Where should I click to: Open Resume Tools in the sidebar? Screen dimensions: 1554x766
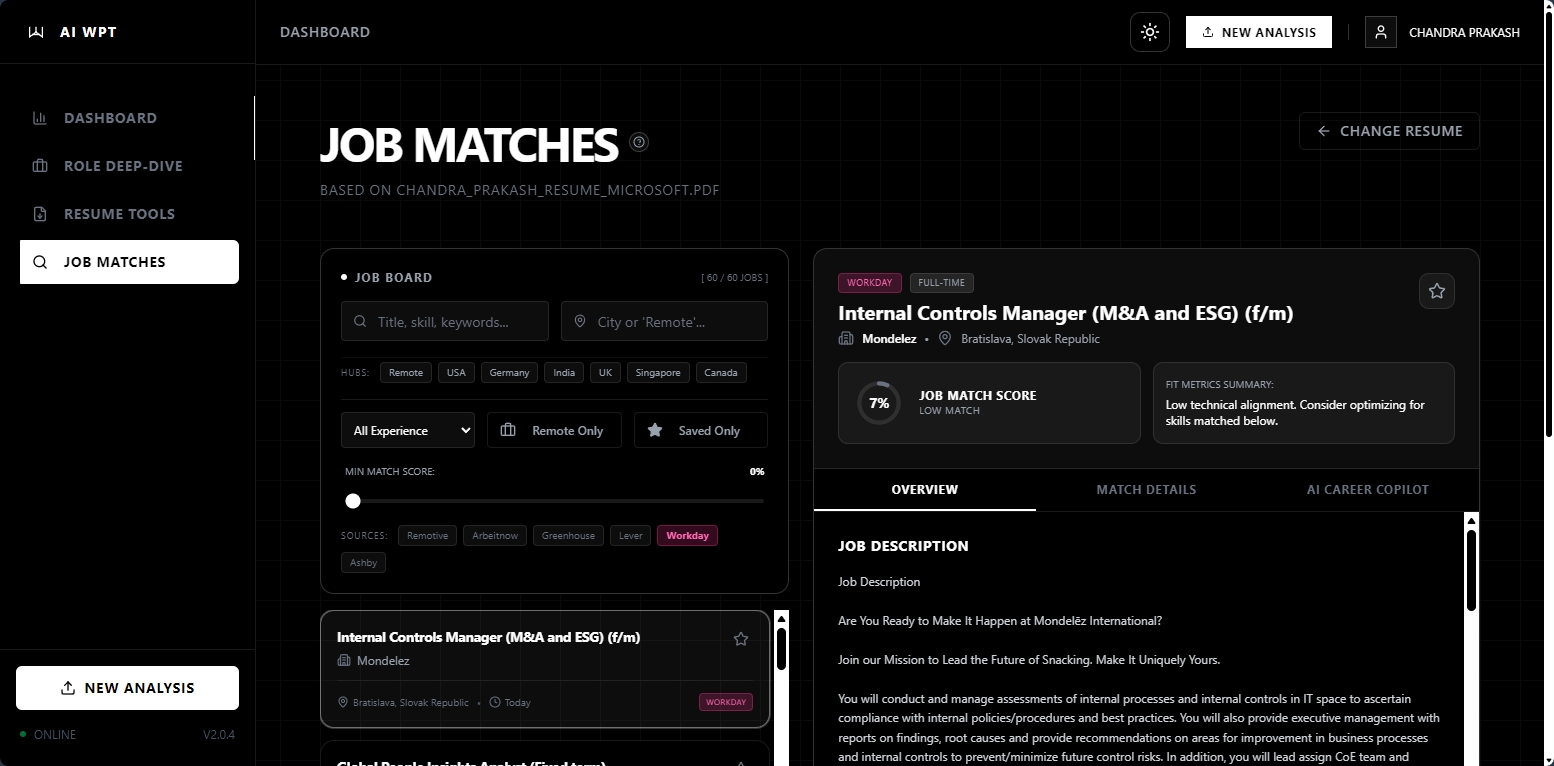click(x=129, y=214)
